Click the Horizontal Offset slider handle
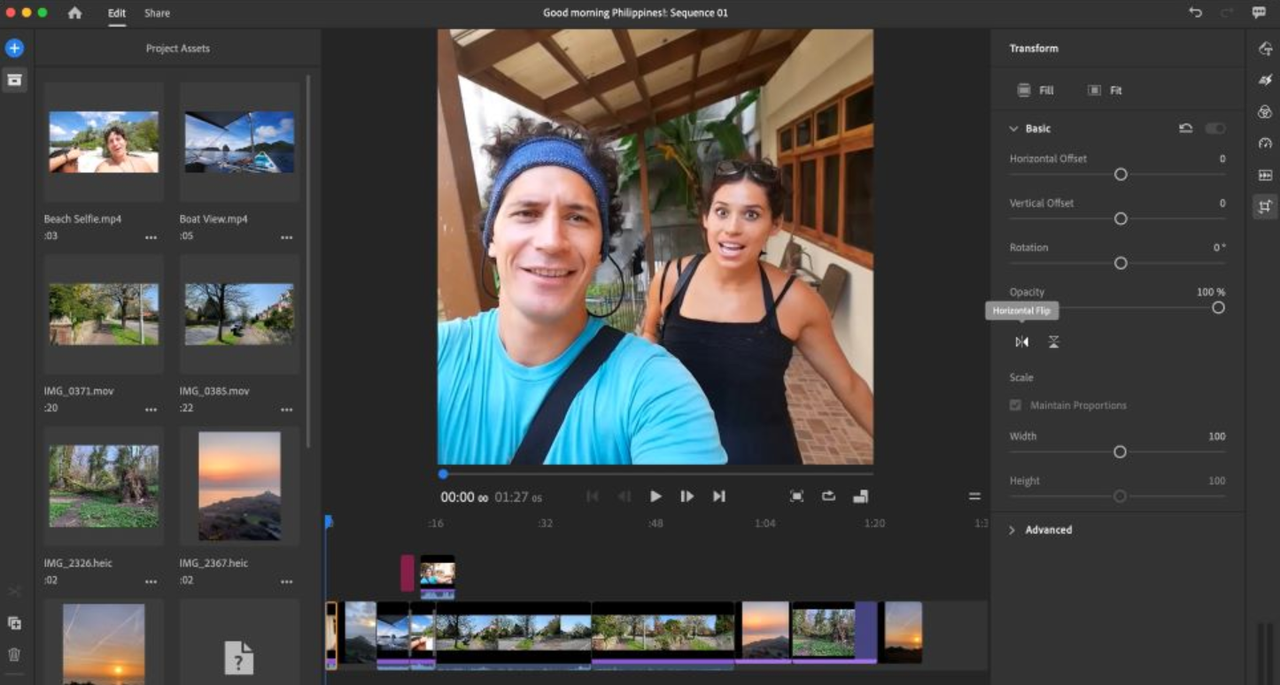The height and width of the screenshot is (685, 1280). click(1121, 174)
